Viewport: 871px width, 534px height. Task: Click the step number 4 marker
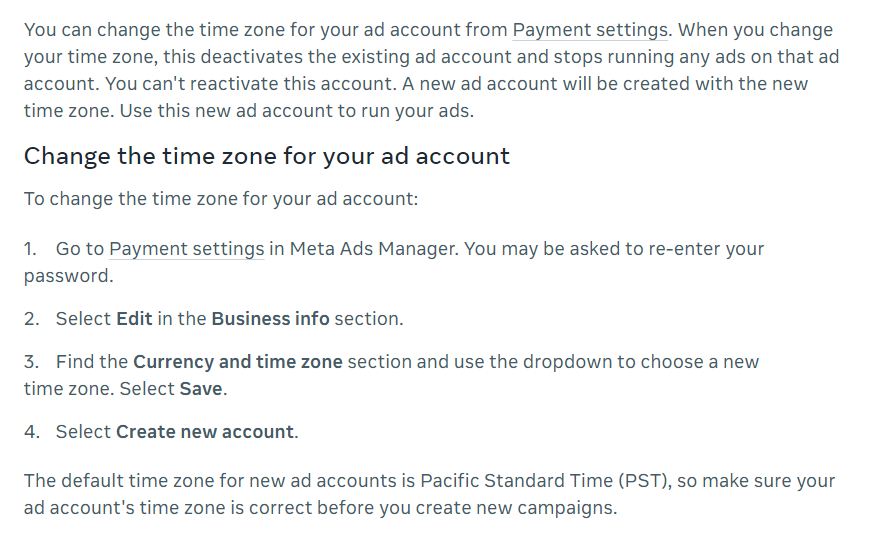32,432
